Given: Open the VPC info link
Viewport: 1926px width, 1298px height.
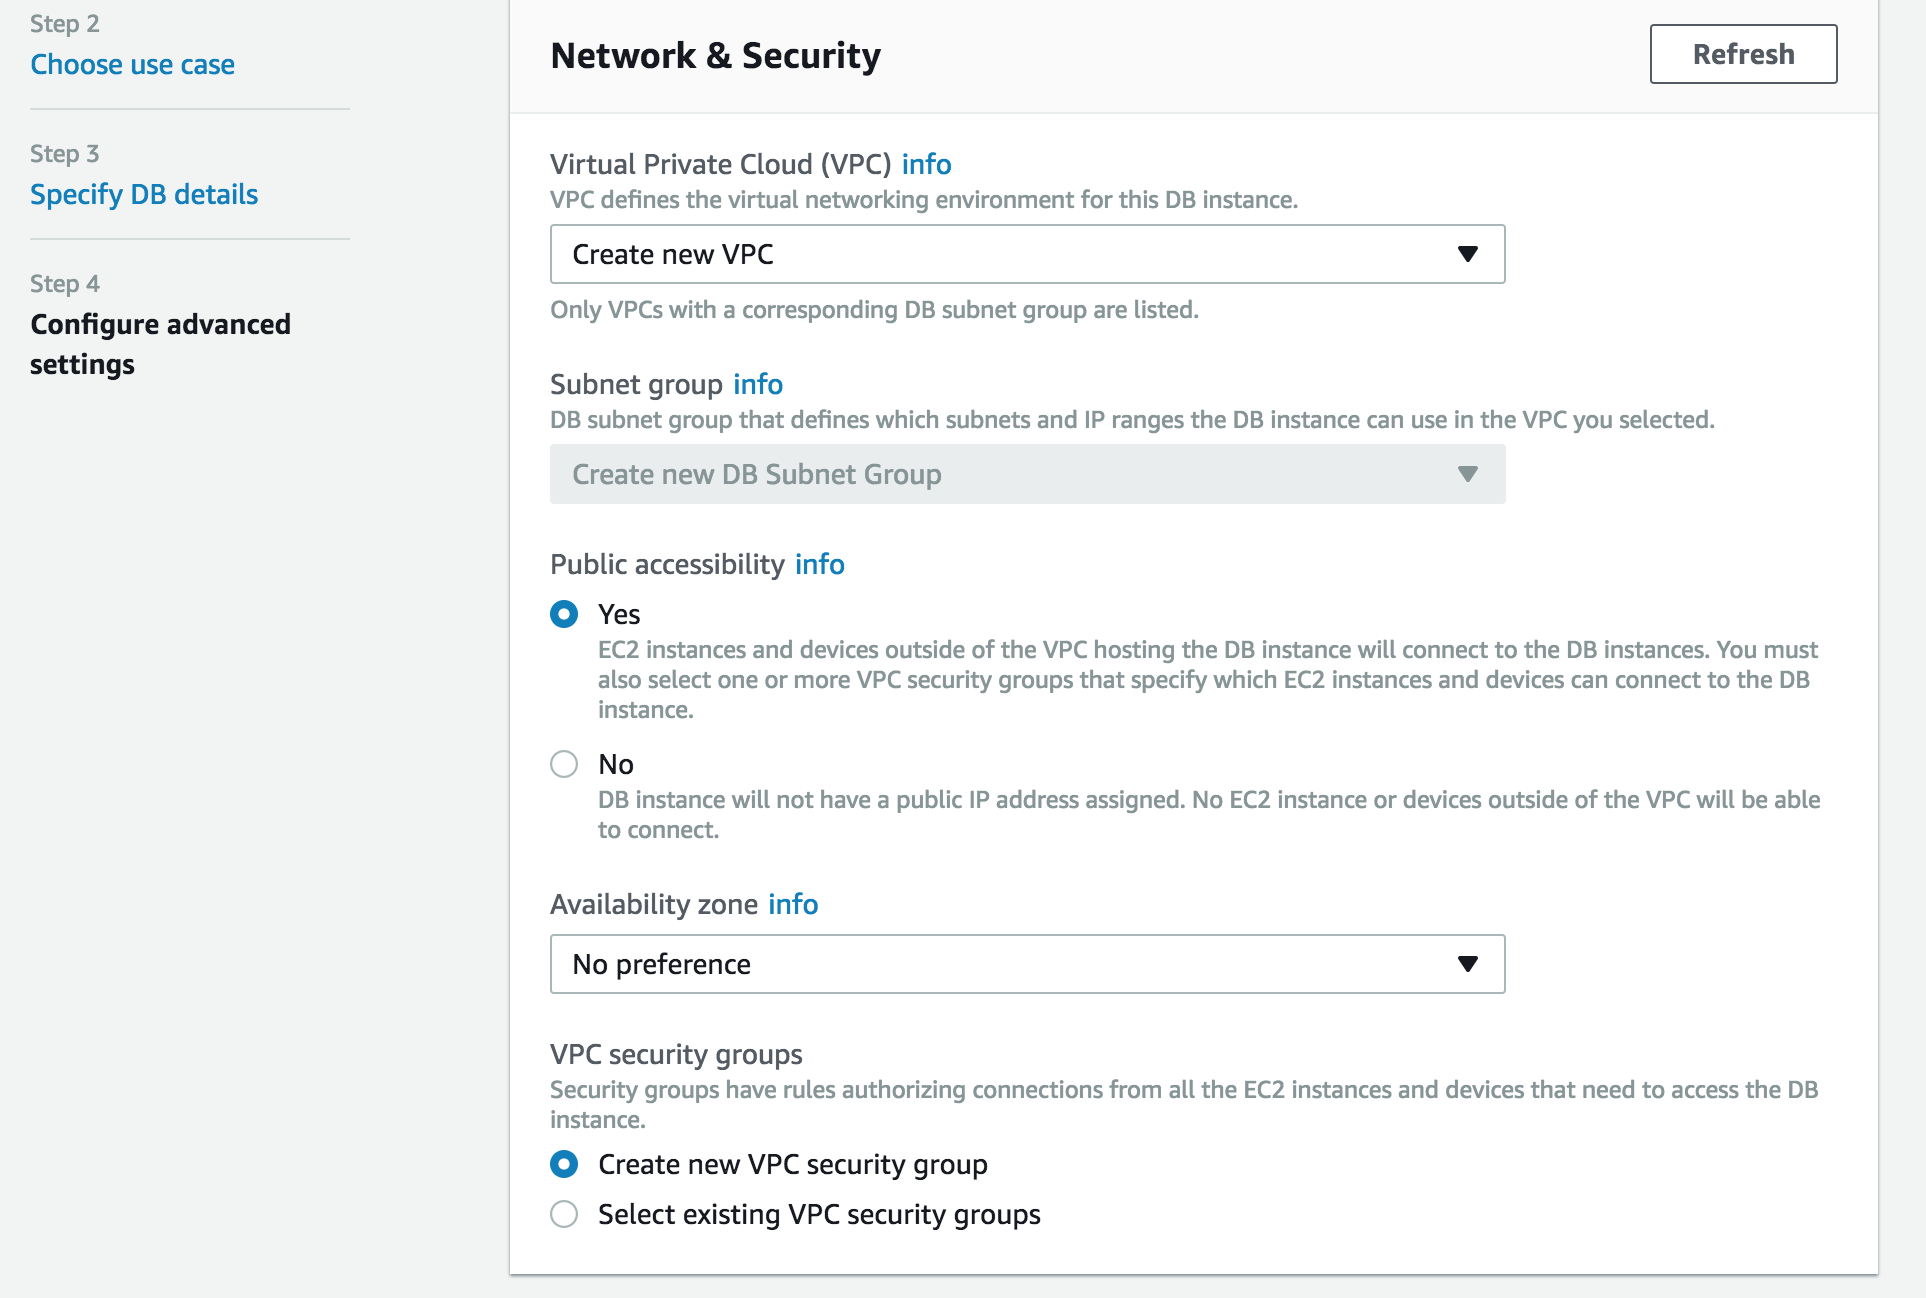Looking at the screenshot, I should click(926, 164).
